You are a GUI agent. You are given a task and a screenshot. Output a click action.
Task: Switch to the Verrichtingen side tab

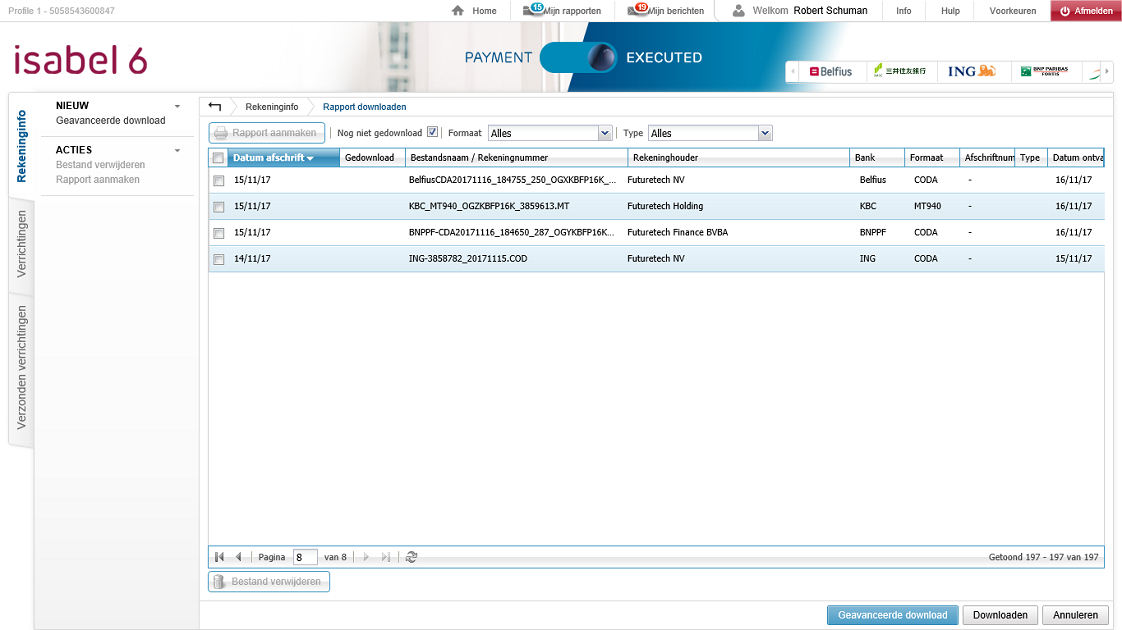pyautogui.click(x=21, y=243)
